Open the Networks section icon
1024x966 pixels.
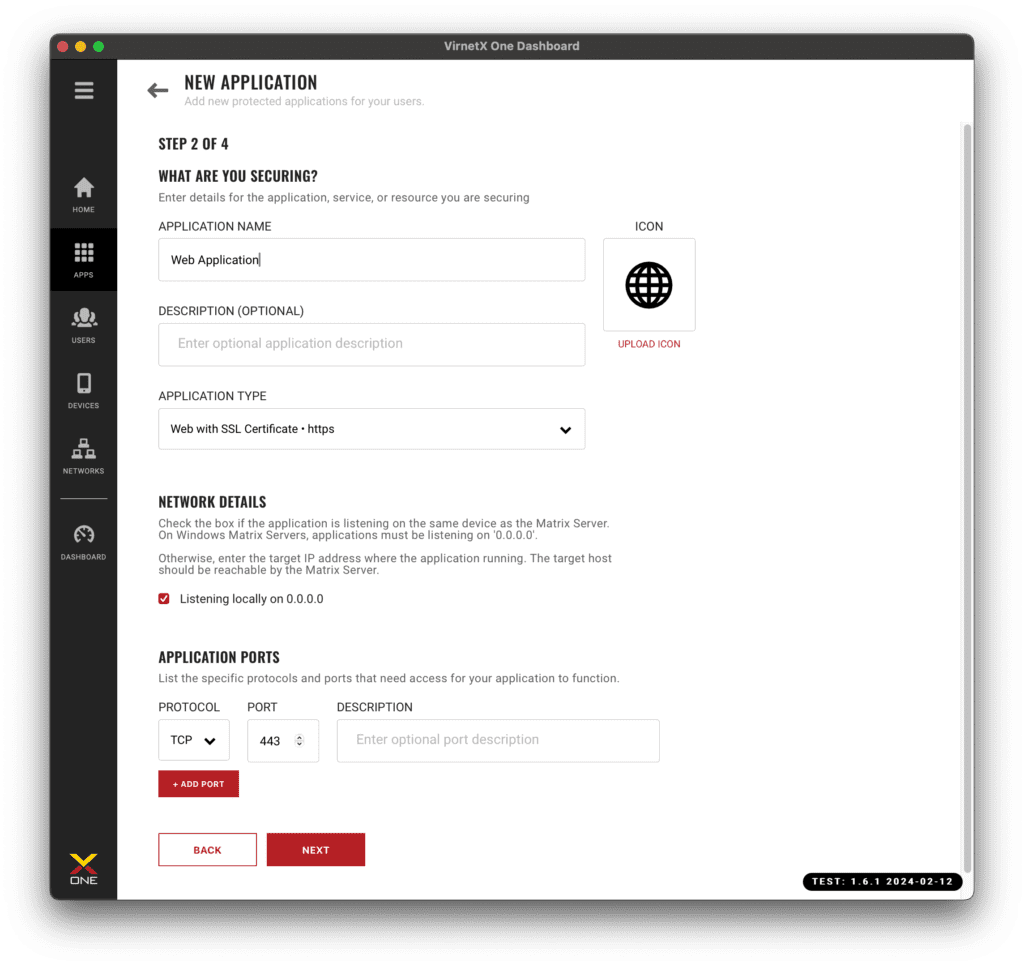pyautogui.click(x=84, y=456)
